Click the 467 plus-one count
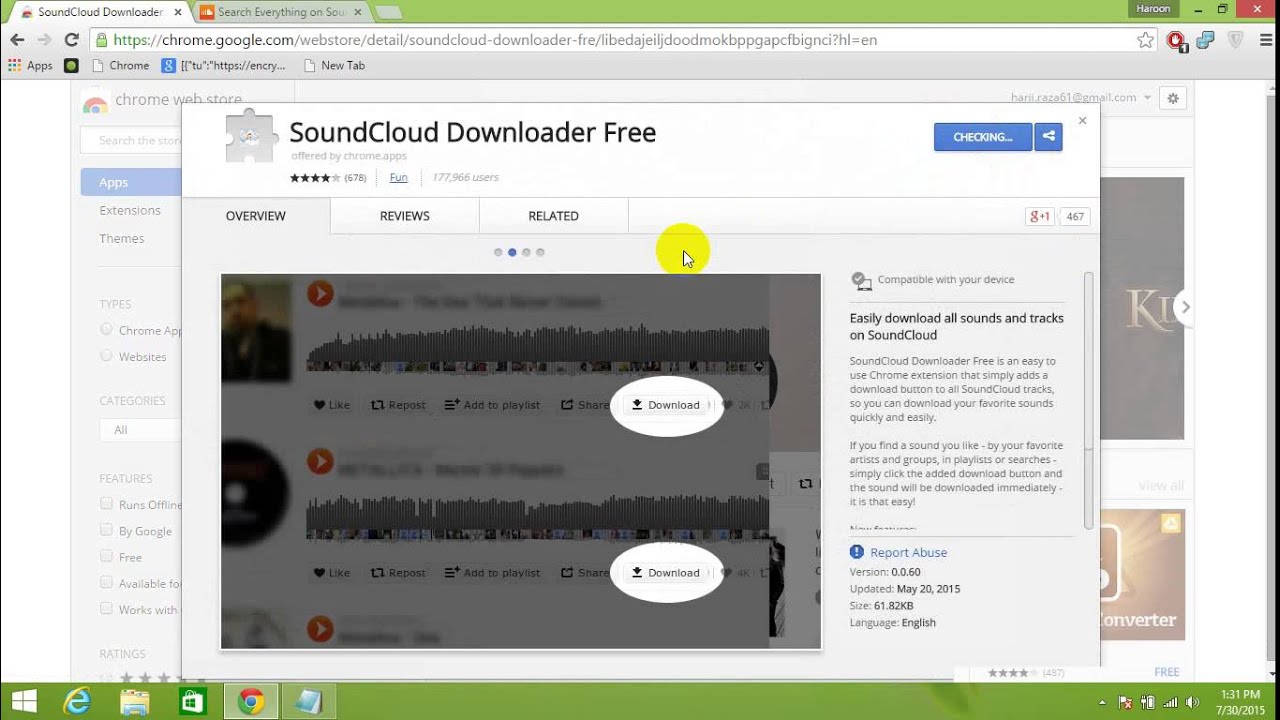This screenshot has height=720, width=1280. (x=1075, y=216)
